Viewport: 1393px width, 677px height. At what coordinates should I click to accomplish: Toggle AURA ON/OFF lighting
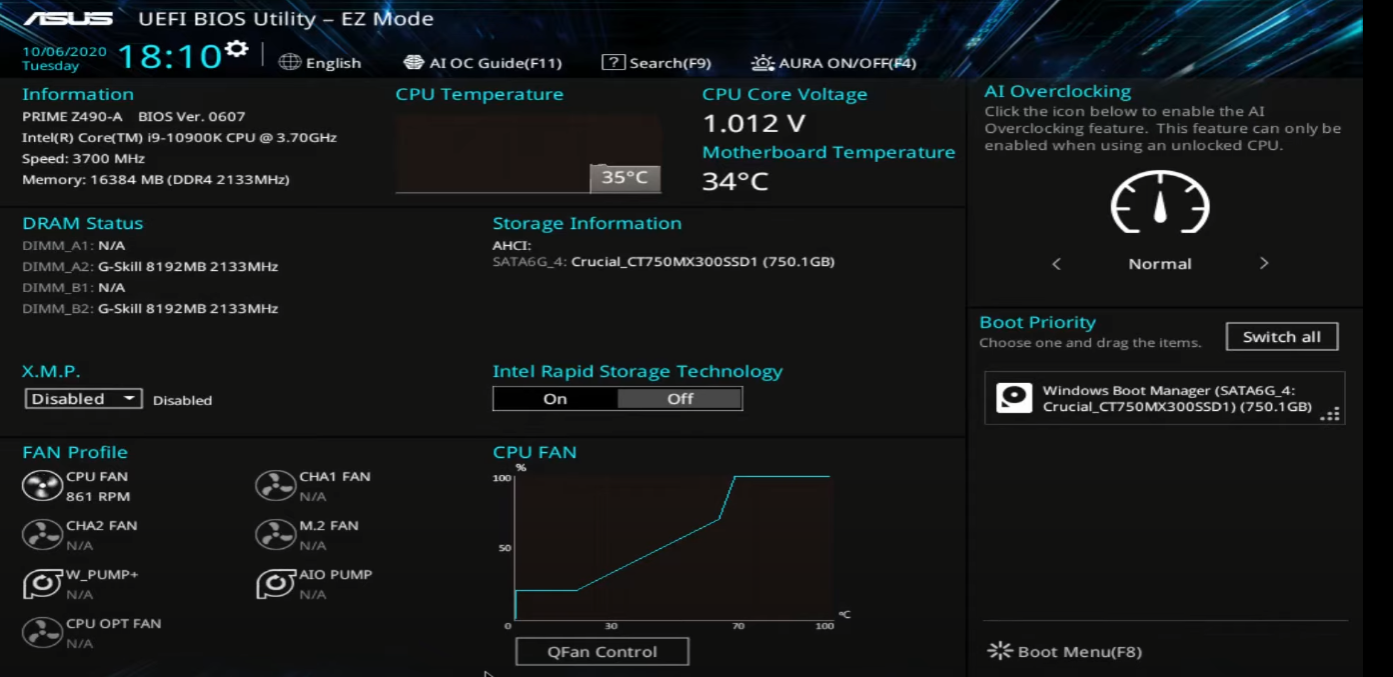(833, 63)
